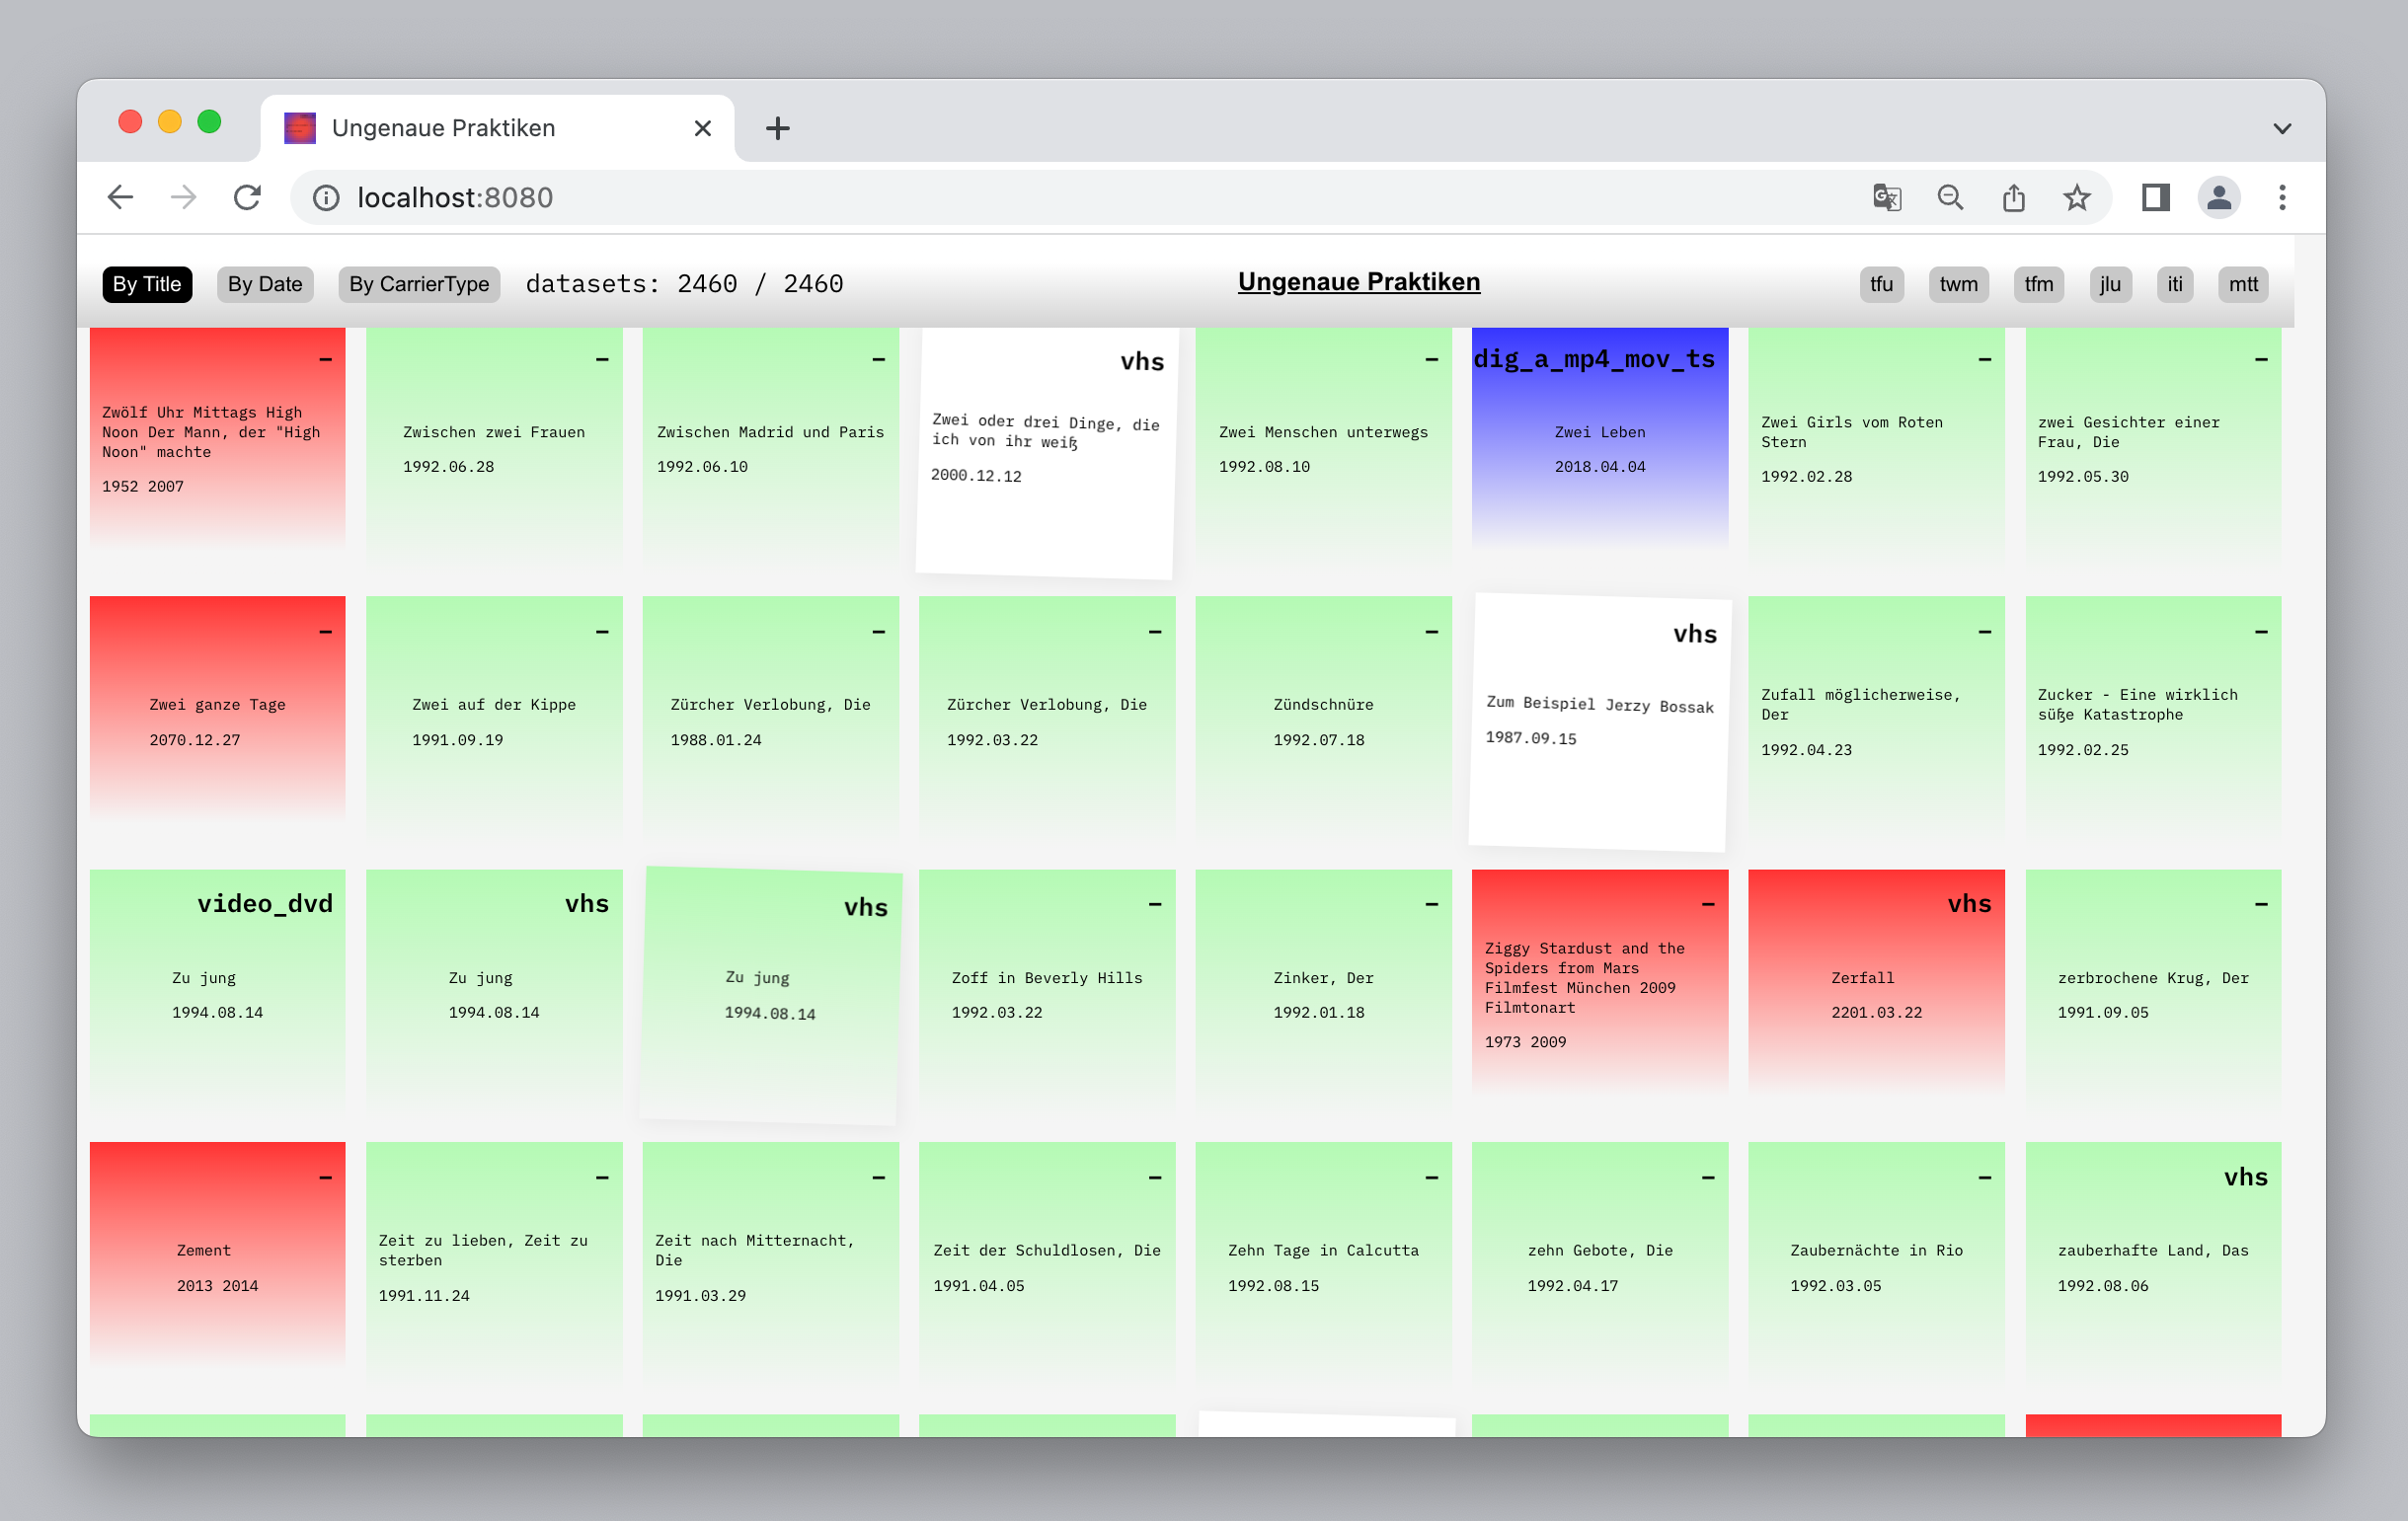Toggle the browser side panel icon

point(2155,197)
